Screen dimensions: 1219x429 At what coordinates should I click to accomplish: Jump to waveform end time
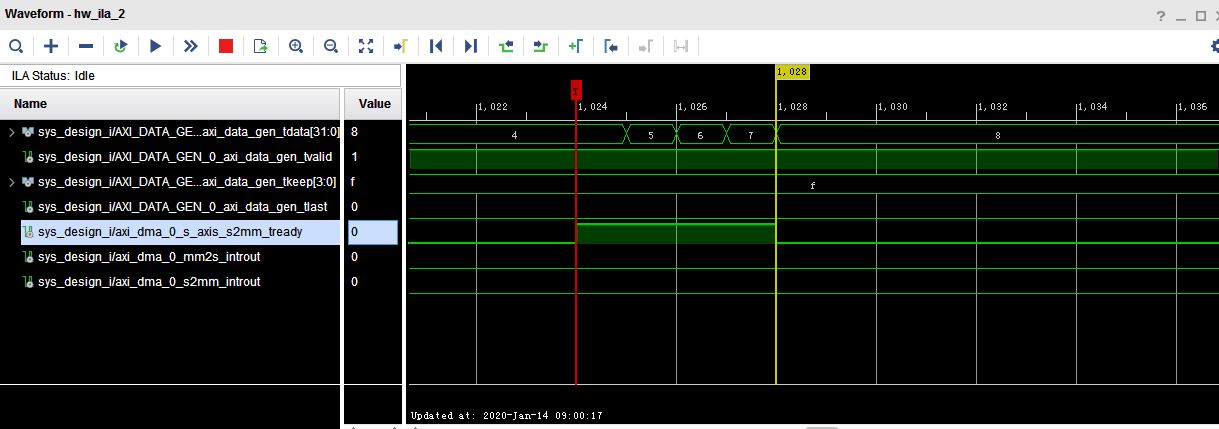tap(471, 46)
